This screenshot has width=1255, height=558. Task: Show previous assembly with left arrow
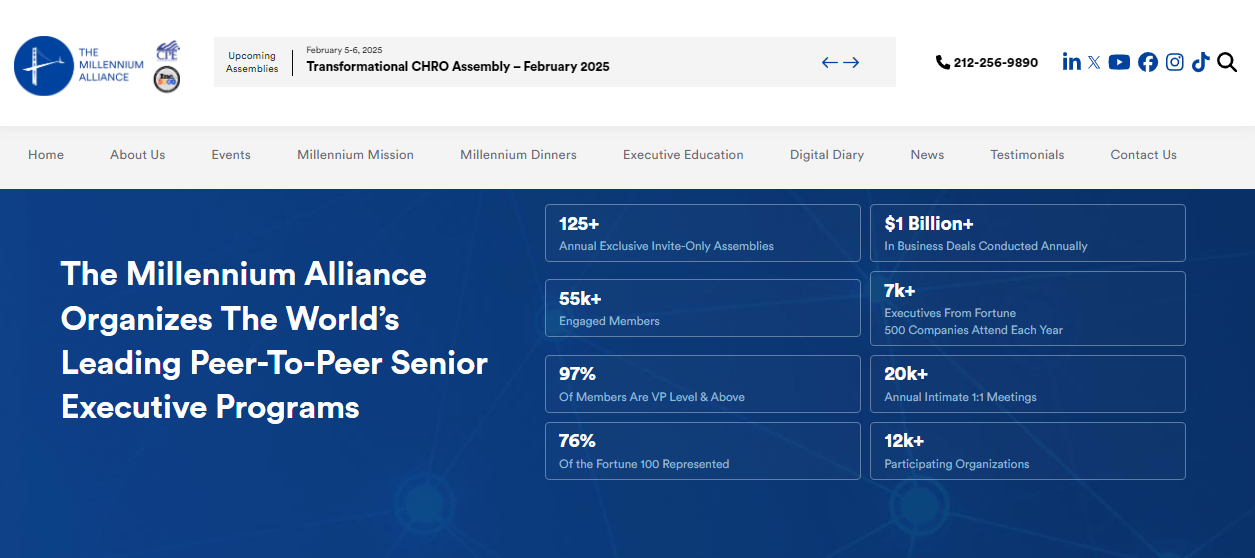coord(829,62)
